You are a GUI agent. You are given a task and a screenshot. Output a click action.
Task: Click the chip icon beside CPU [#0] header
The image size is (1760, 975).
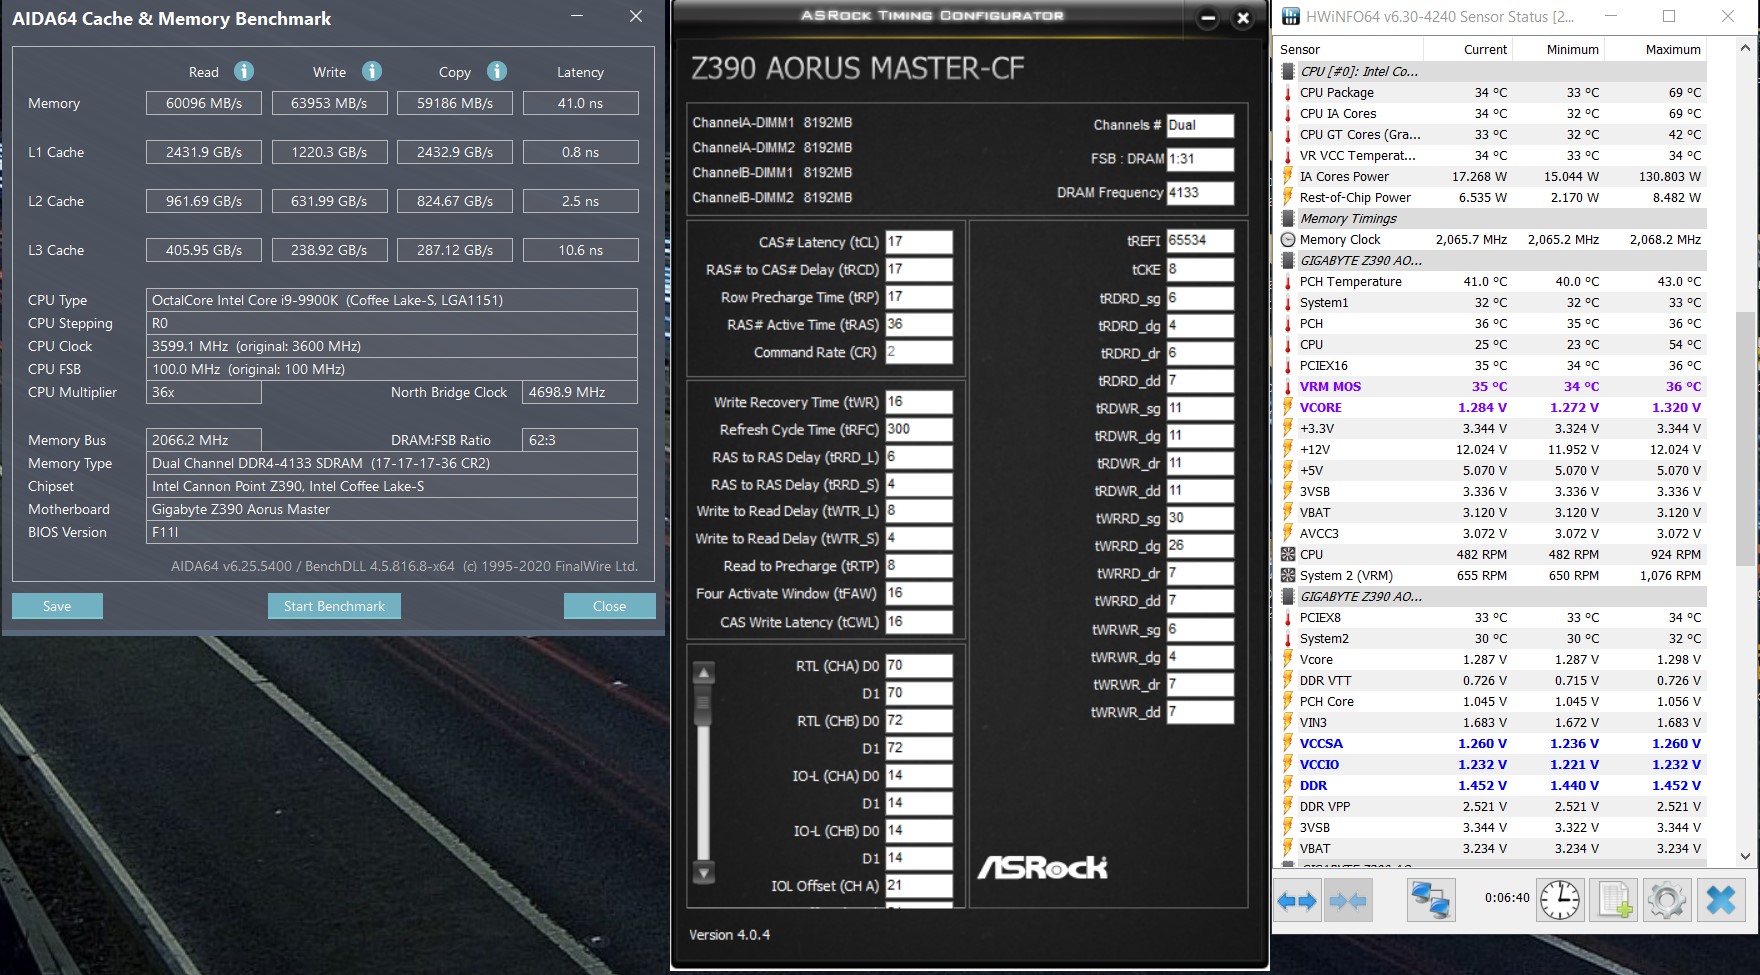coord(1288,72)
